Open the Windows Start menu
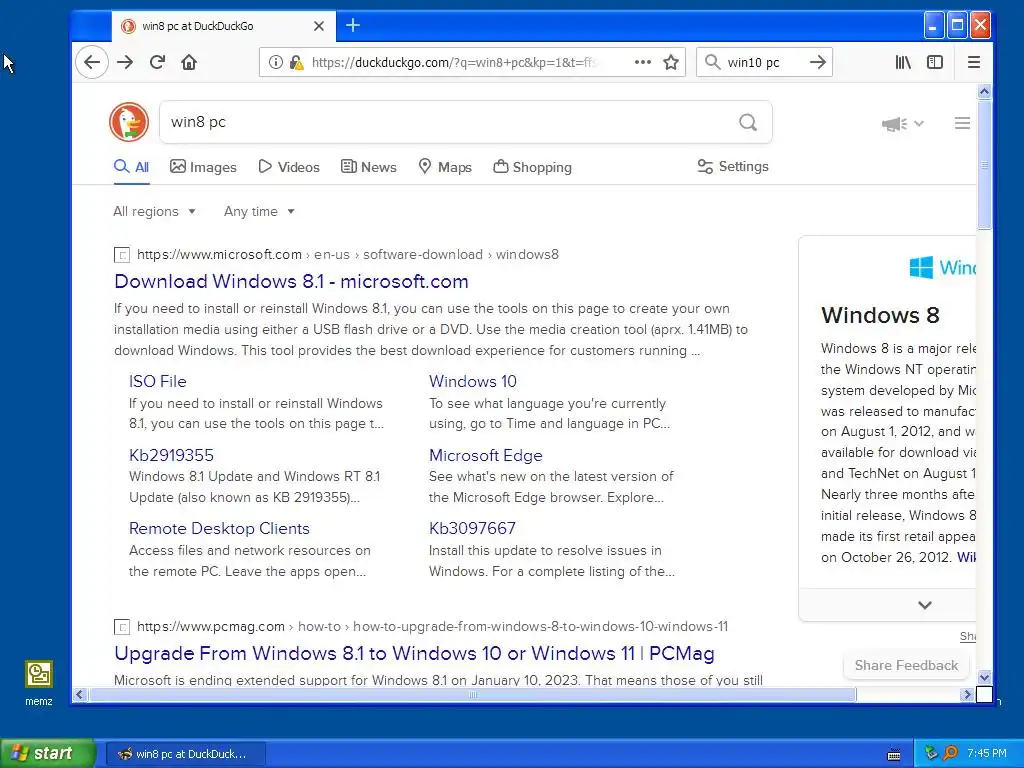The height and width of the screenshot is (768, 1024). tap(48, 754)
